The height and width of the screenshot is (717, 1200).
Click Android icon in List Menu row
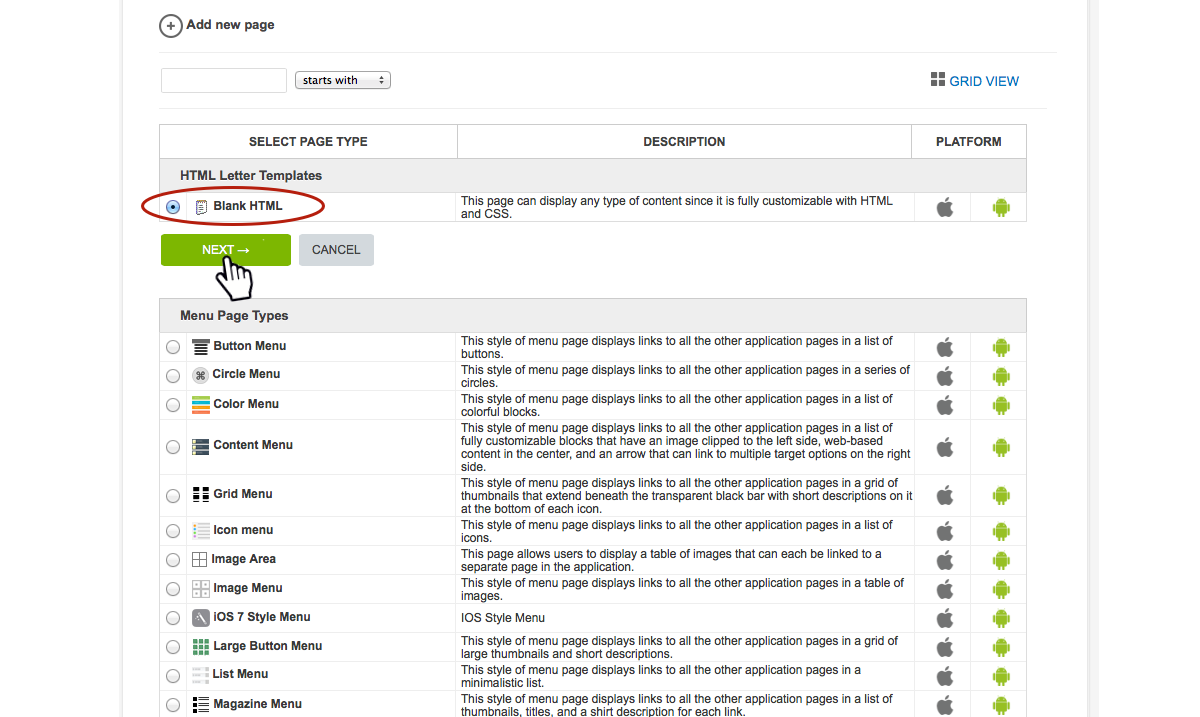tap(1001, 676)
